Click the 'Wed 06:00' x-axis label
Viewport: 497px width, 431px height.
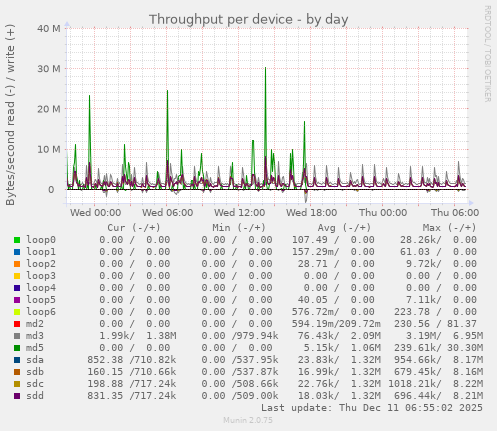[168, 213]
